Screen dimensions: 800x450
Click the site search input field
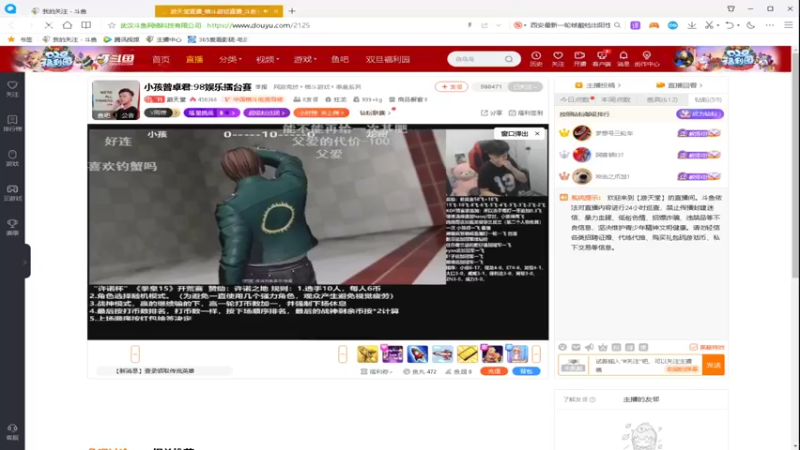(x=477, y=59)
